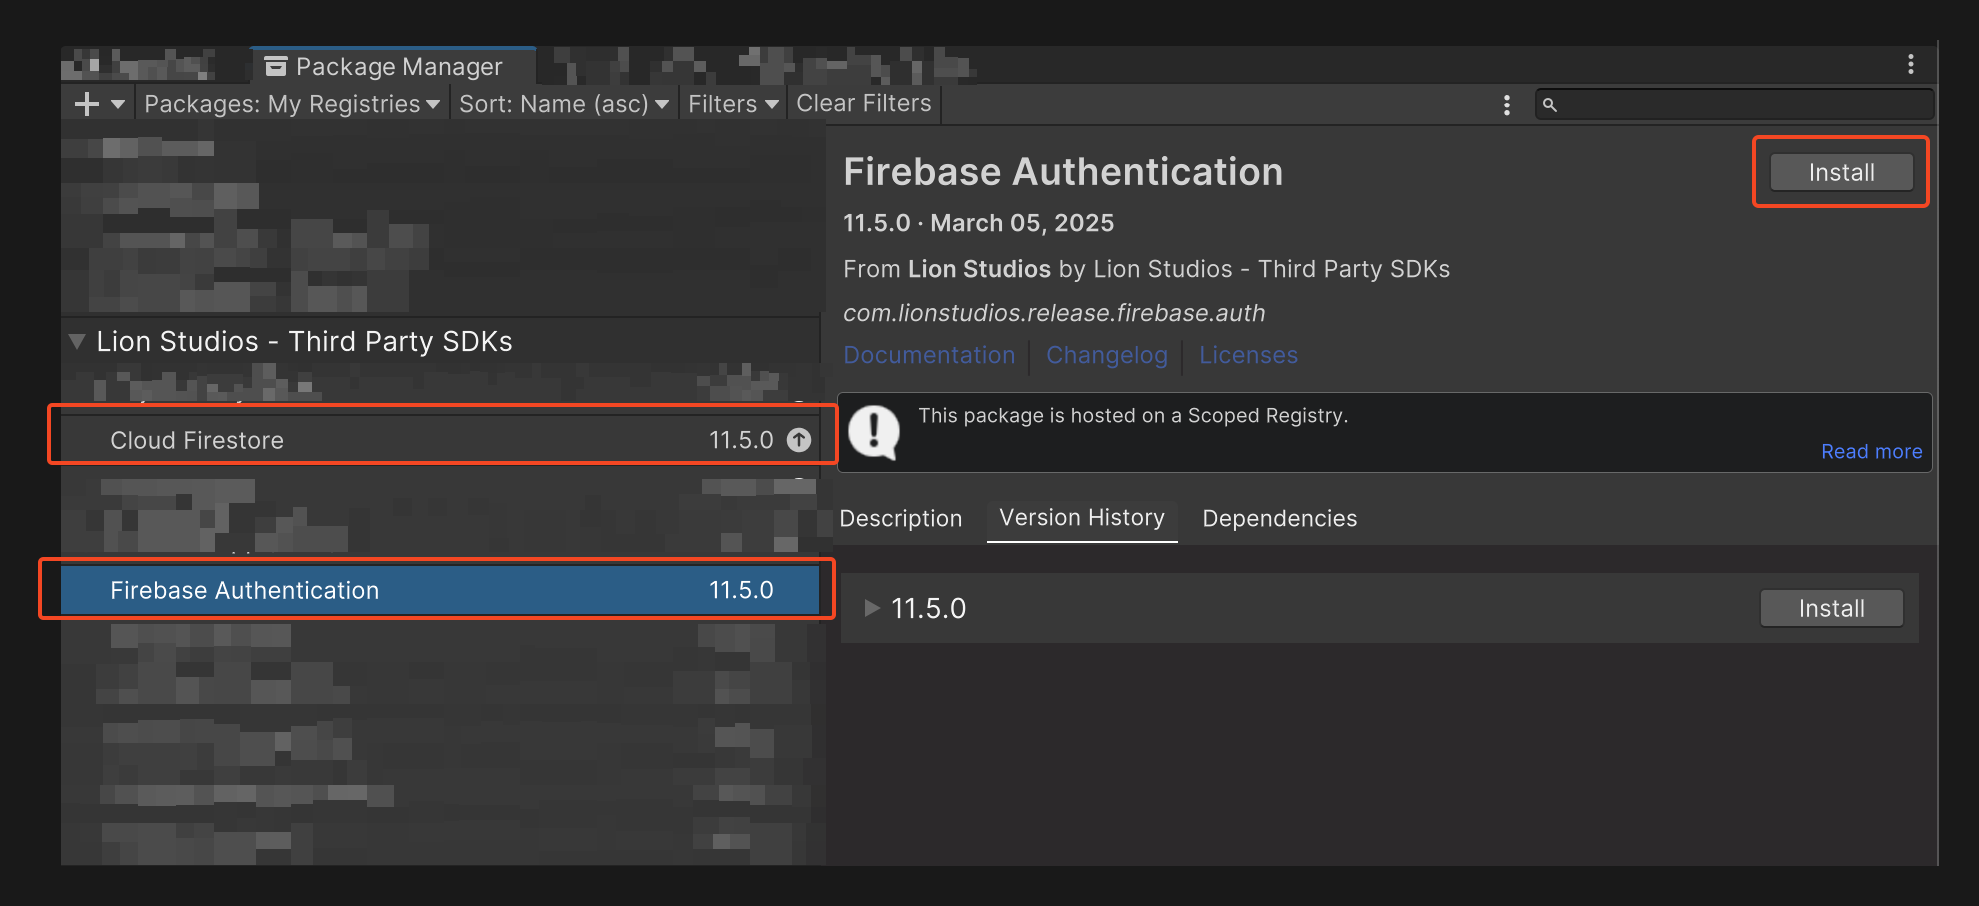Screen dimensions: 1979x906
Task: Collapse the Lion Studios - Third Party SDKs group
Action: click(x=77, y=342)
